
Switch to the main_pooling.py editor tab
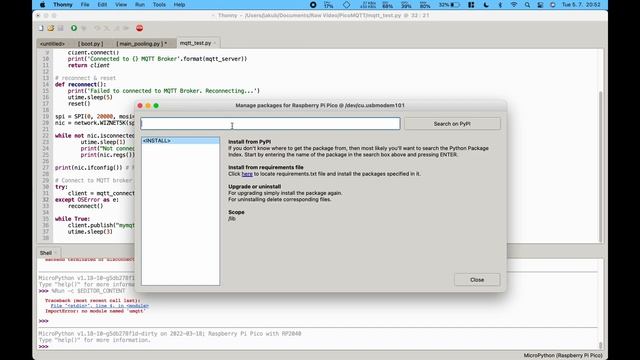coord(142,43)
